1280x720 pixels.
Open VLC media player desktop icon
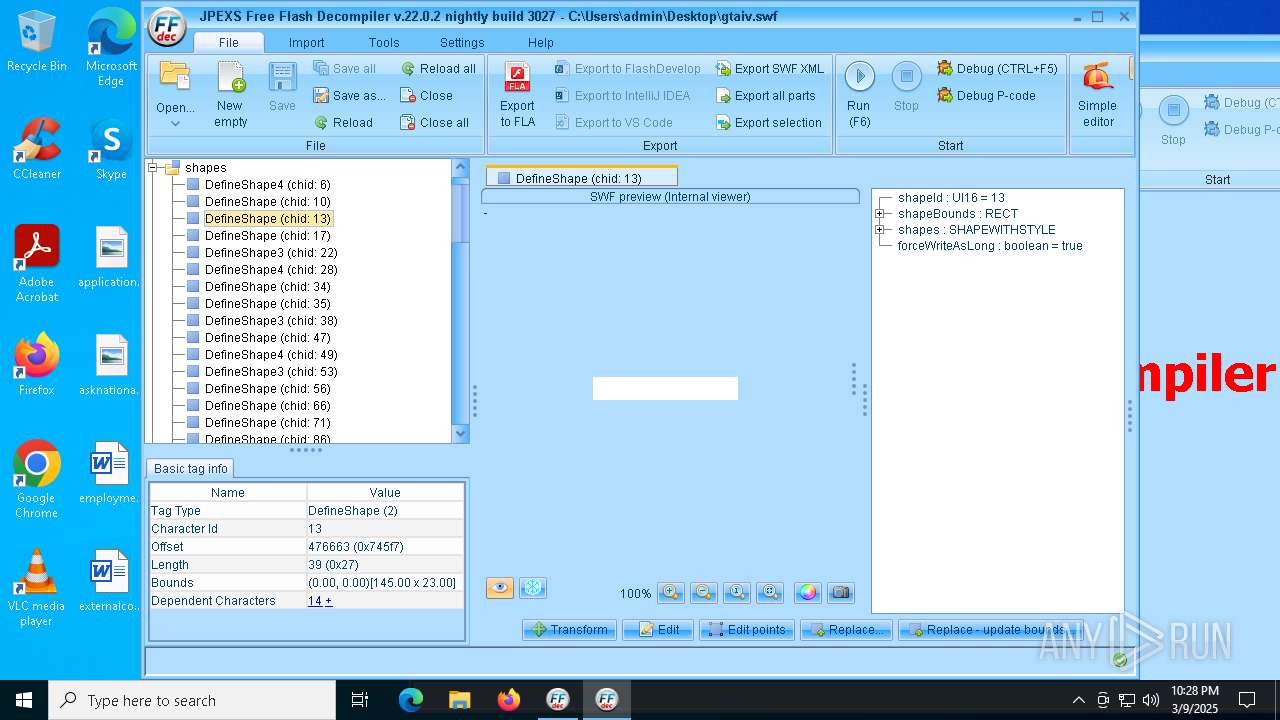coord(36,587)
